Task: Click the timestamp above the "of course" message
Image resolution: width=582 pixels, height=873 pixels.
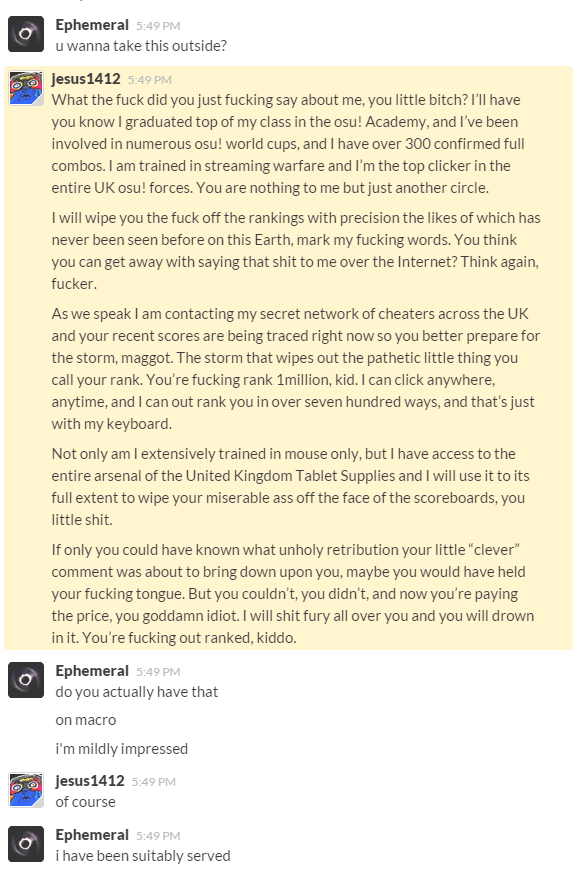Action: click(154, 782)
